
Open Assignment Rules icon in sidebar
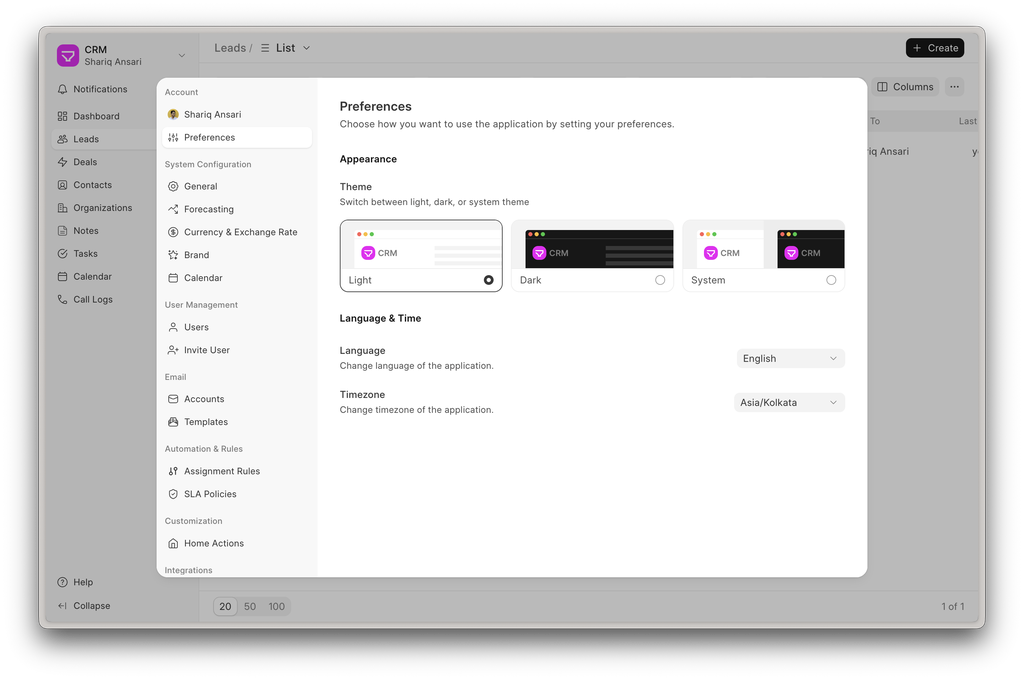point(173,471)
